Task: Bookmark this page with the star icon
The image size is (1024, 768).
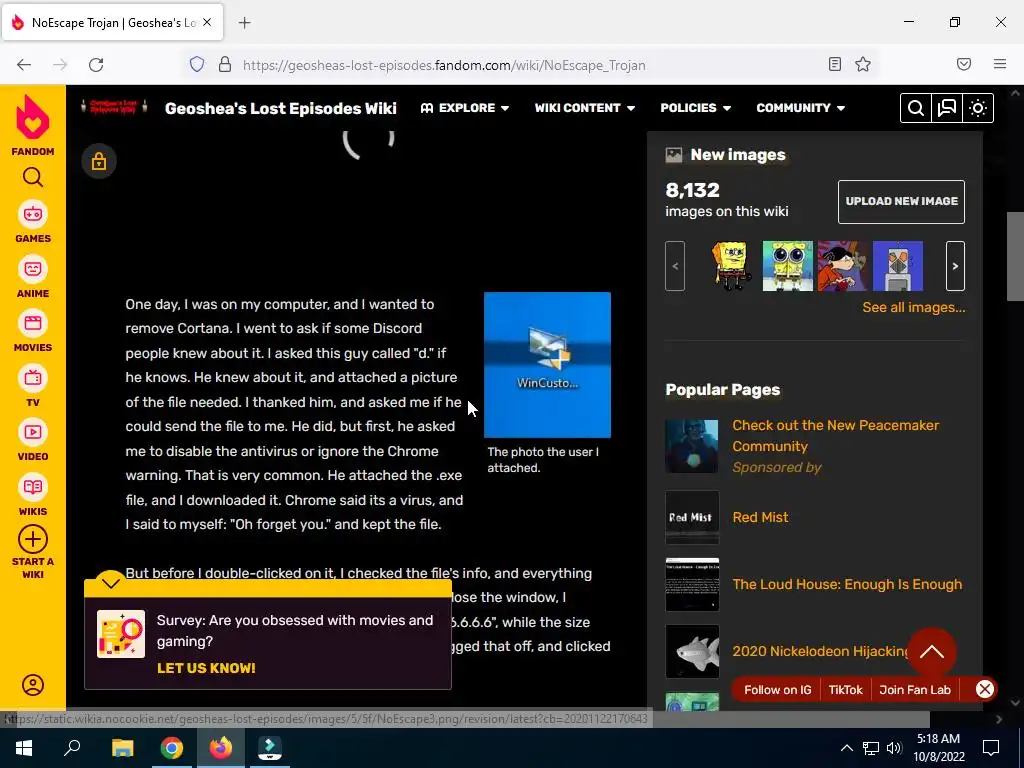Action: (x=863, y=64)
